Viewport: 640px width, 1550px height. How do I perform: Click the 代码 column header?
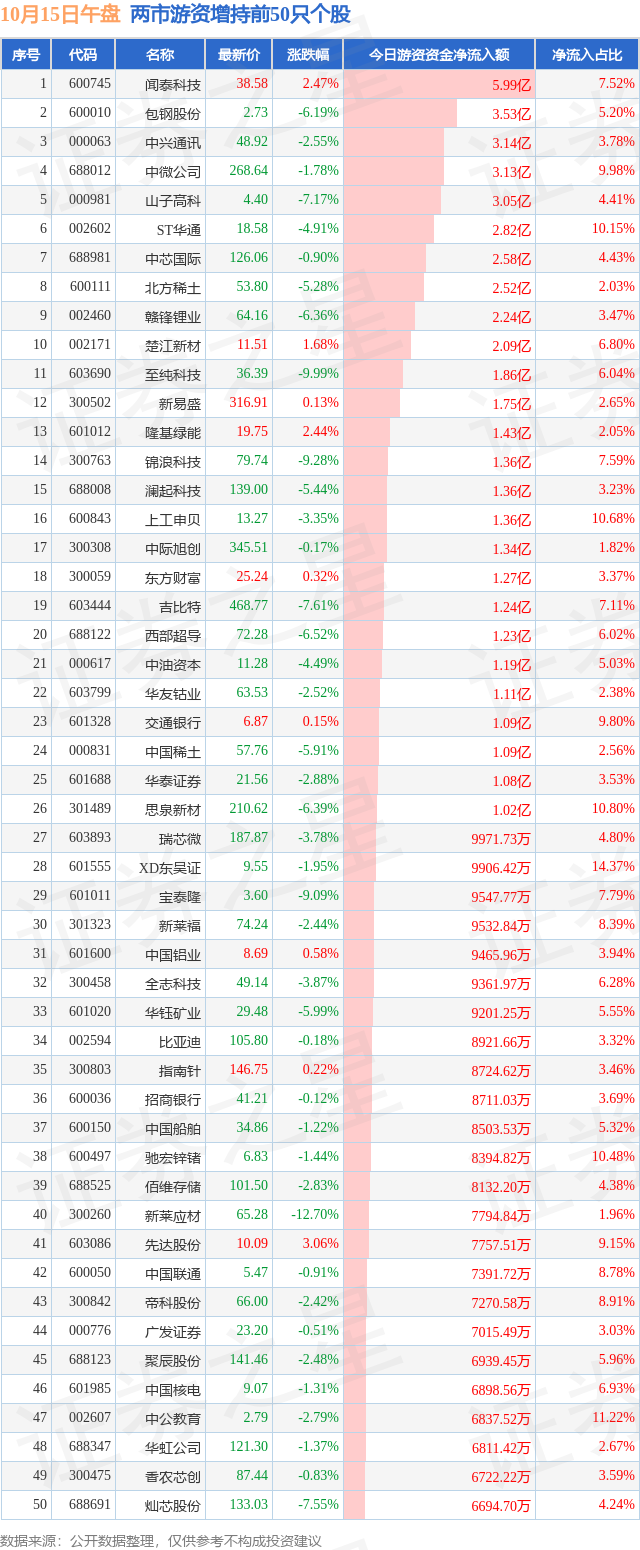pyautogui.click(x=84, y=55)
